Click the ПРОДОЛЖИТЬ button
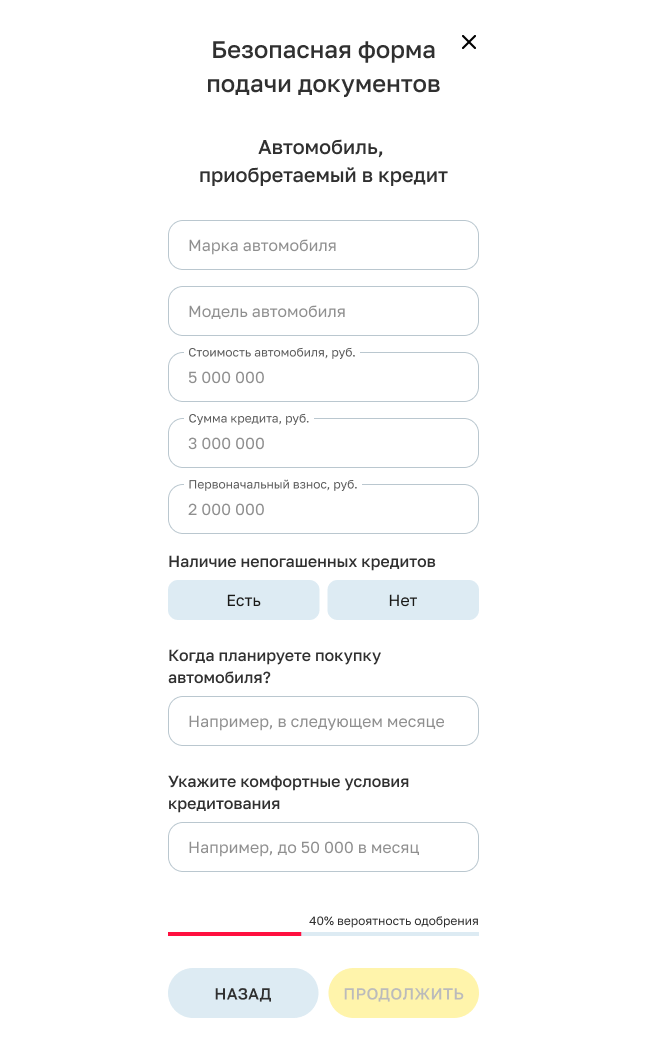Screen dimensions: 647x1050 (404, 993)
